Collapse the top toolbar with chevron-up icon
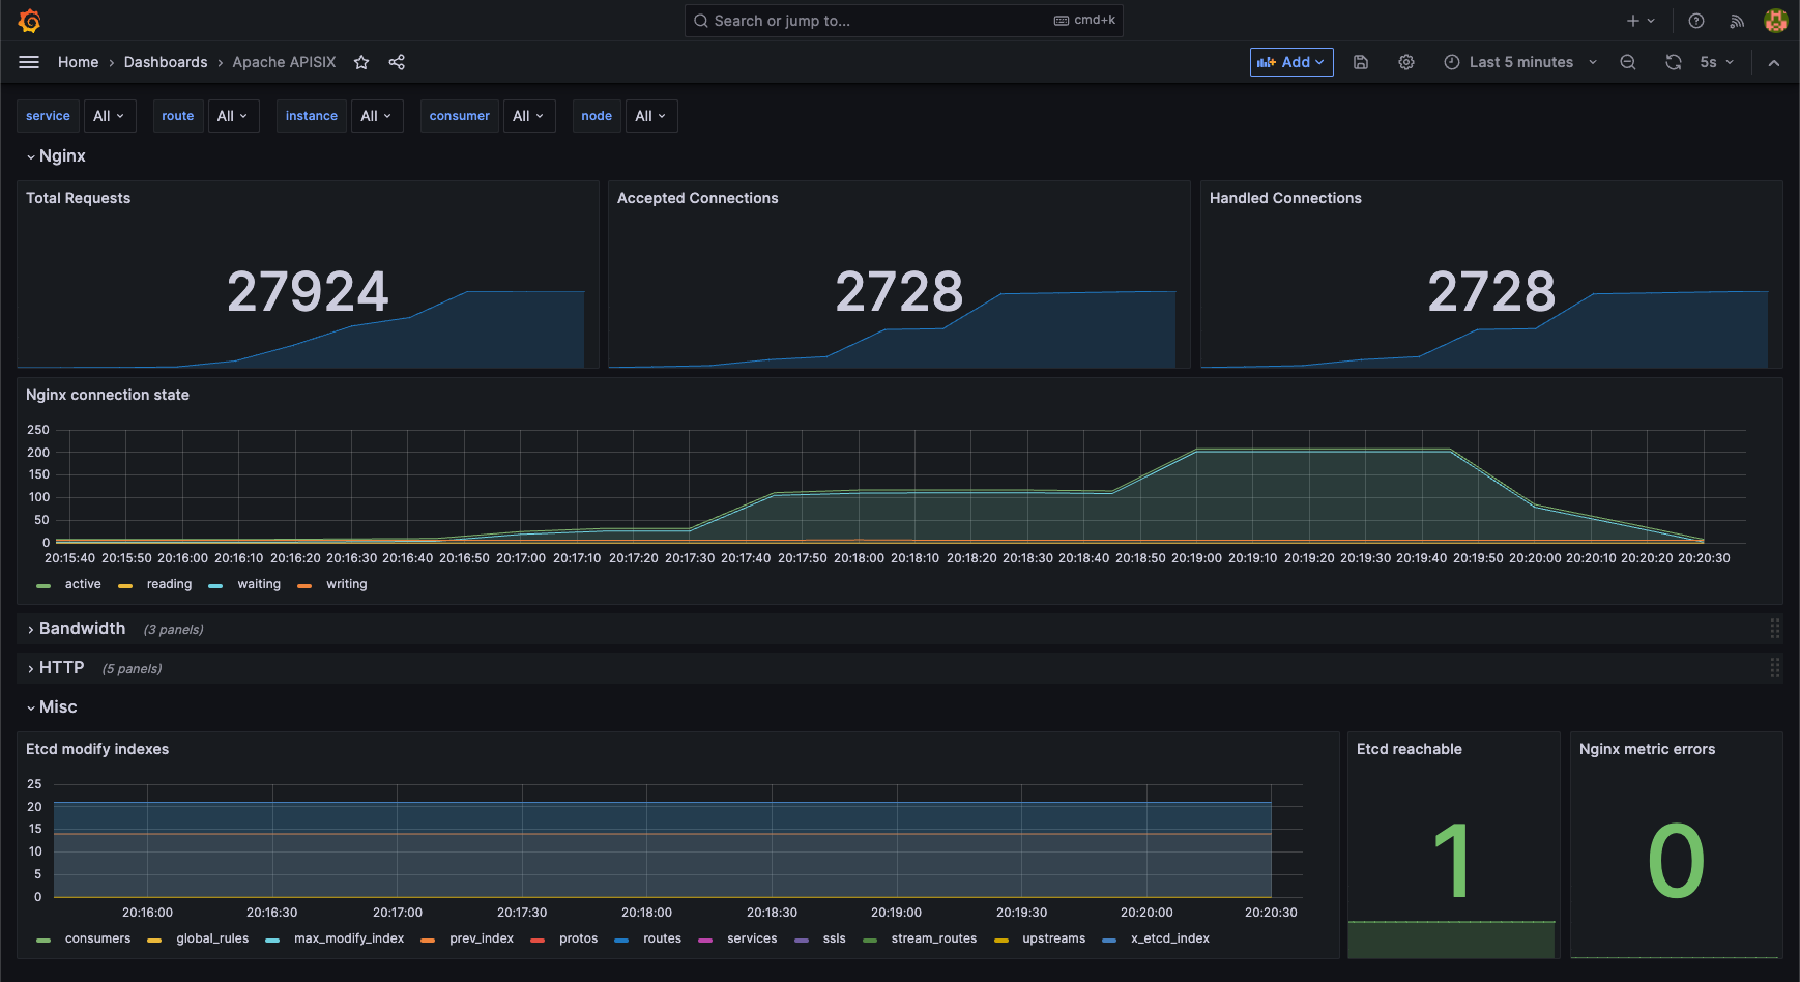 (x=1774, y=62)
